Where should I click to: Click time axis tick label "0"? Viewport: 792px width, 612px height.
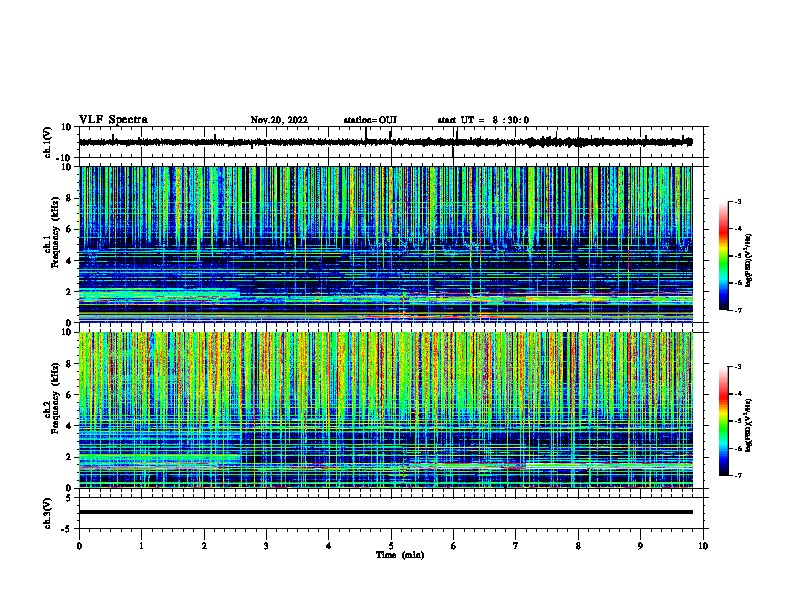point(79,546)
